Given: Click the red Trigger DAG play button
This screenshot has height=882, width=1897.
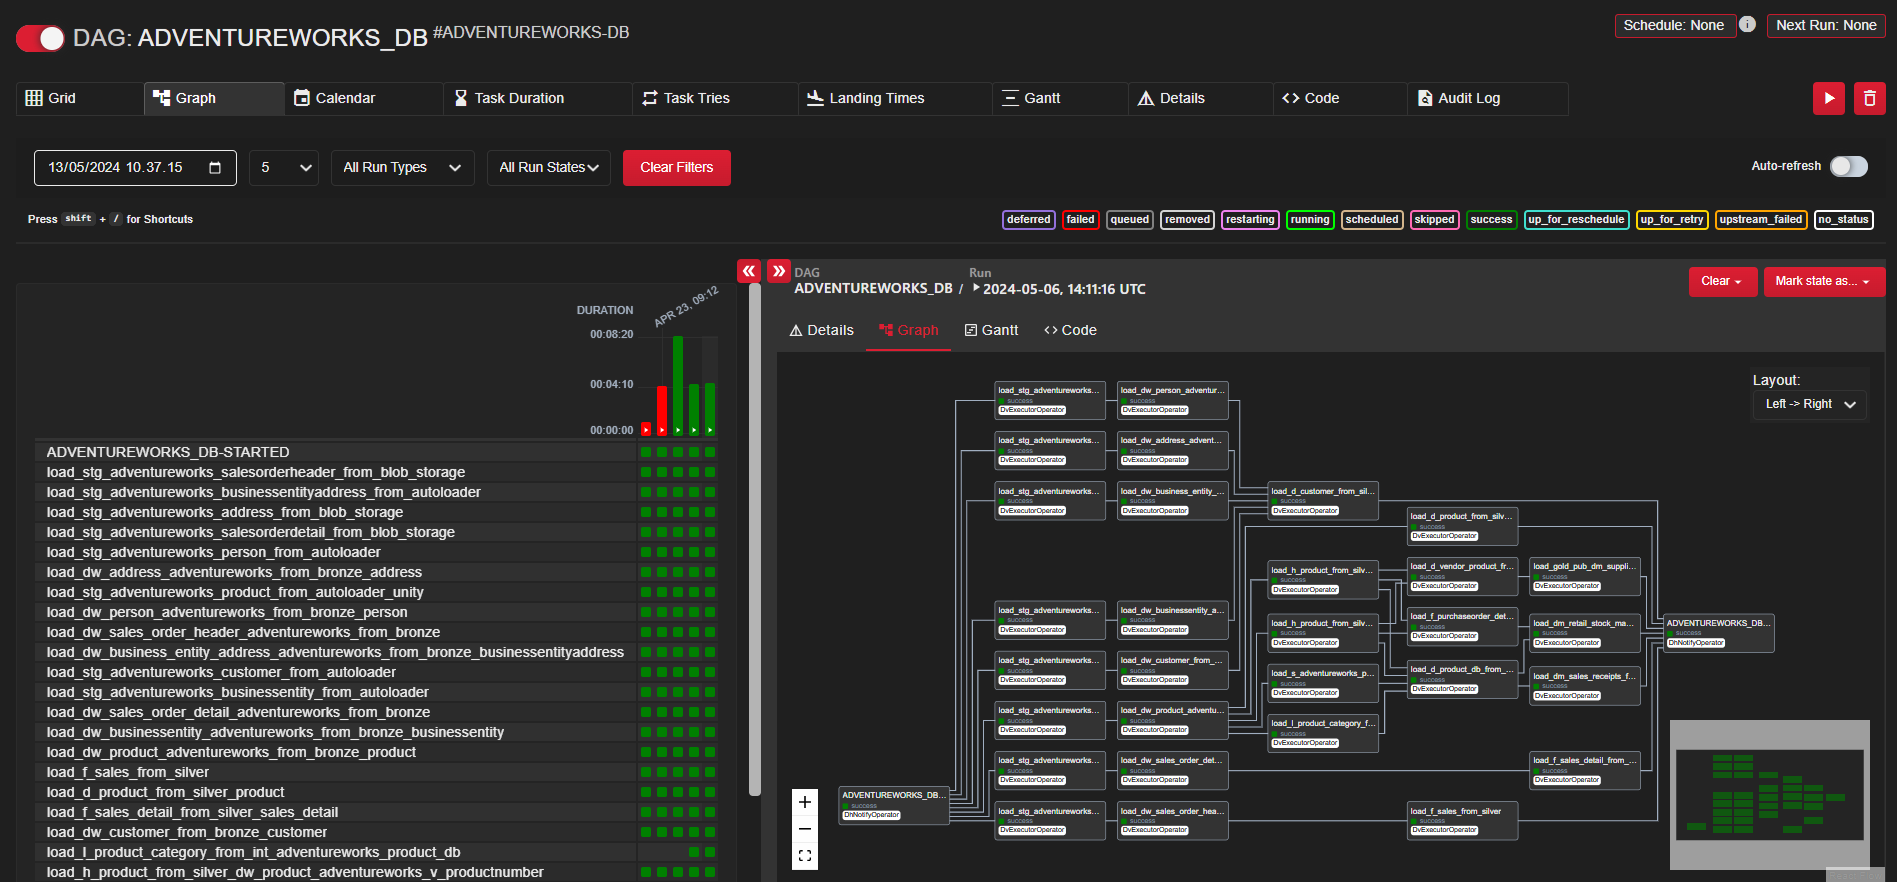Looking at the screenshot, I should (1828, 98).
